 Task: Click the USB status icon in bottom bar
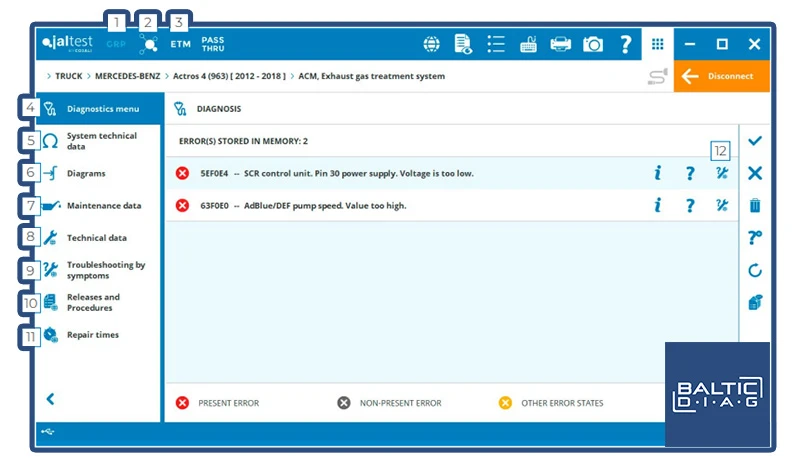[x=47, y=432]
